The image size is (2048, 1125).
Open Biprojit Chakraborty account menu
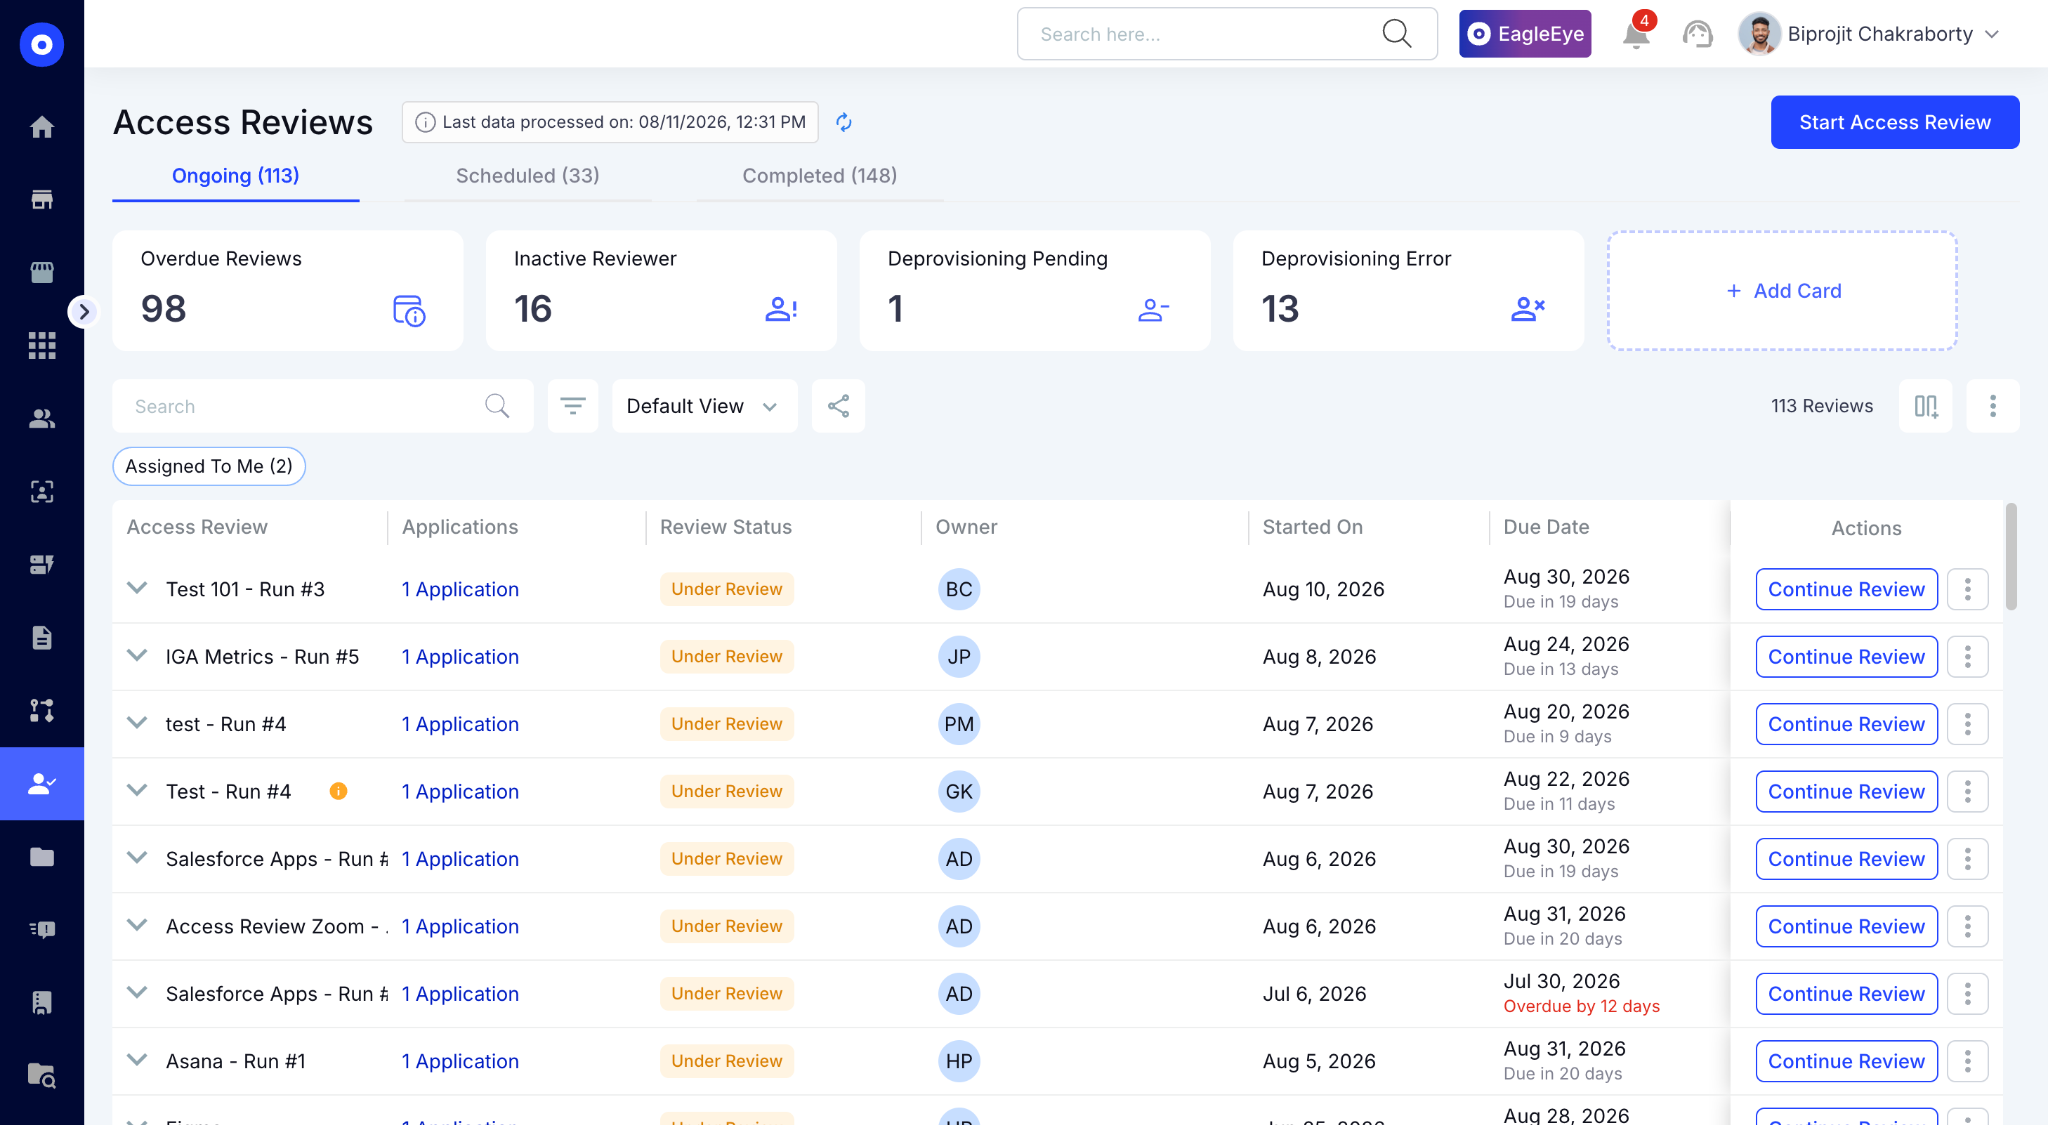coord(1869,34)
